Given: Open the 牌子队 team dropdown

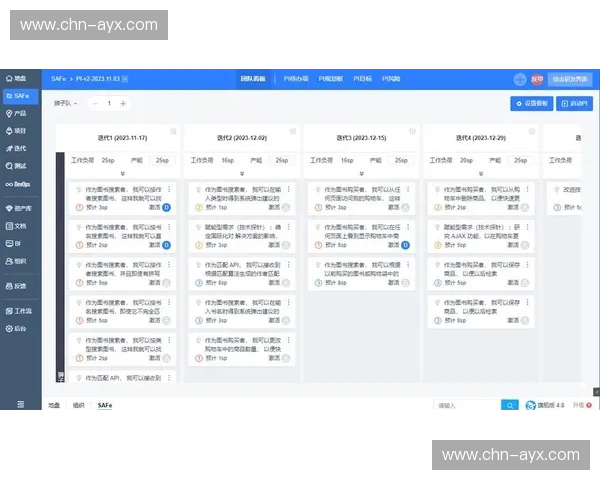Looking at the screenshot, I should pyautogui.click(x=65, y=103).
